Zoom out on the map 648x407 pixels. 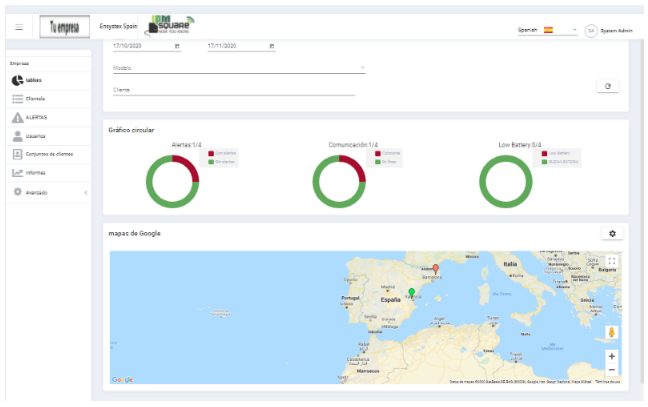click(611, 369)
